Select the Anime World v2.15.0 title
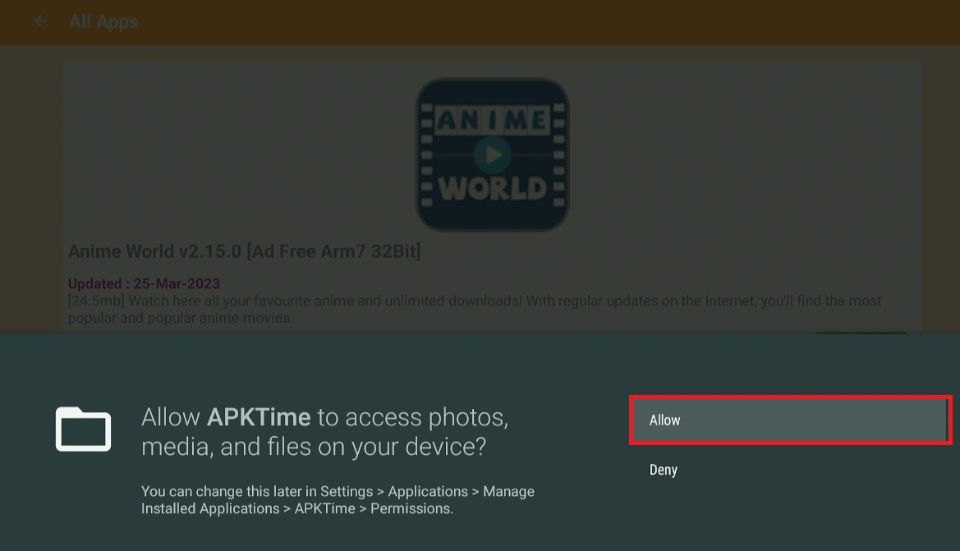Screen dimensions: 960x551 244,252
